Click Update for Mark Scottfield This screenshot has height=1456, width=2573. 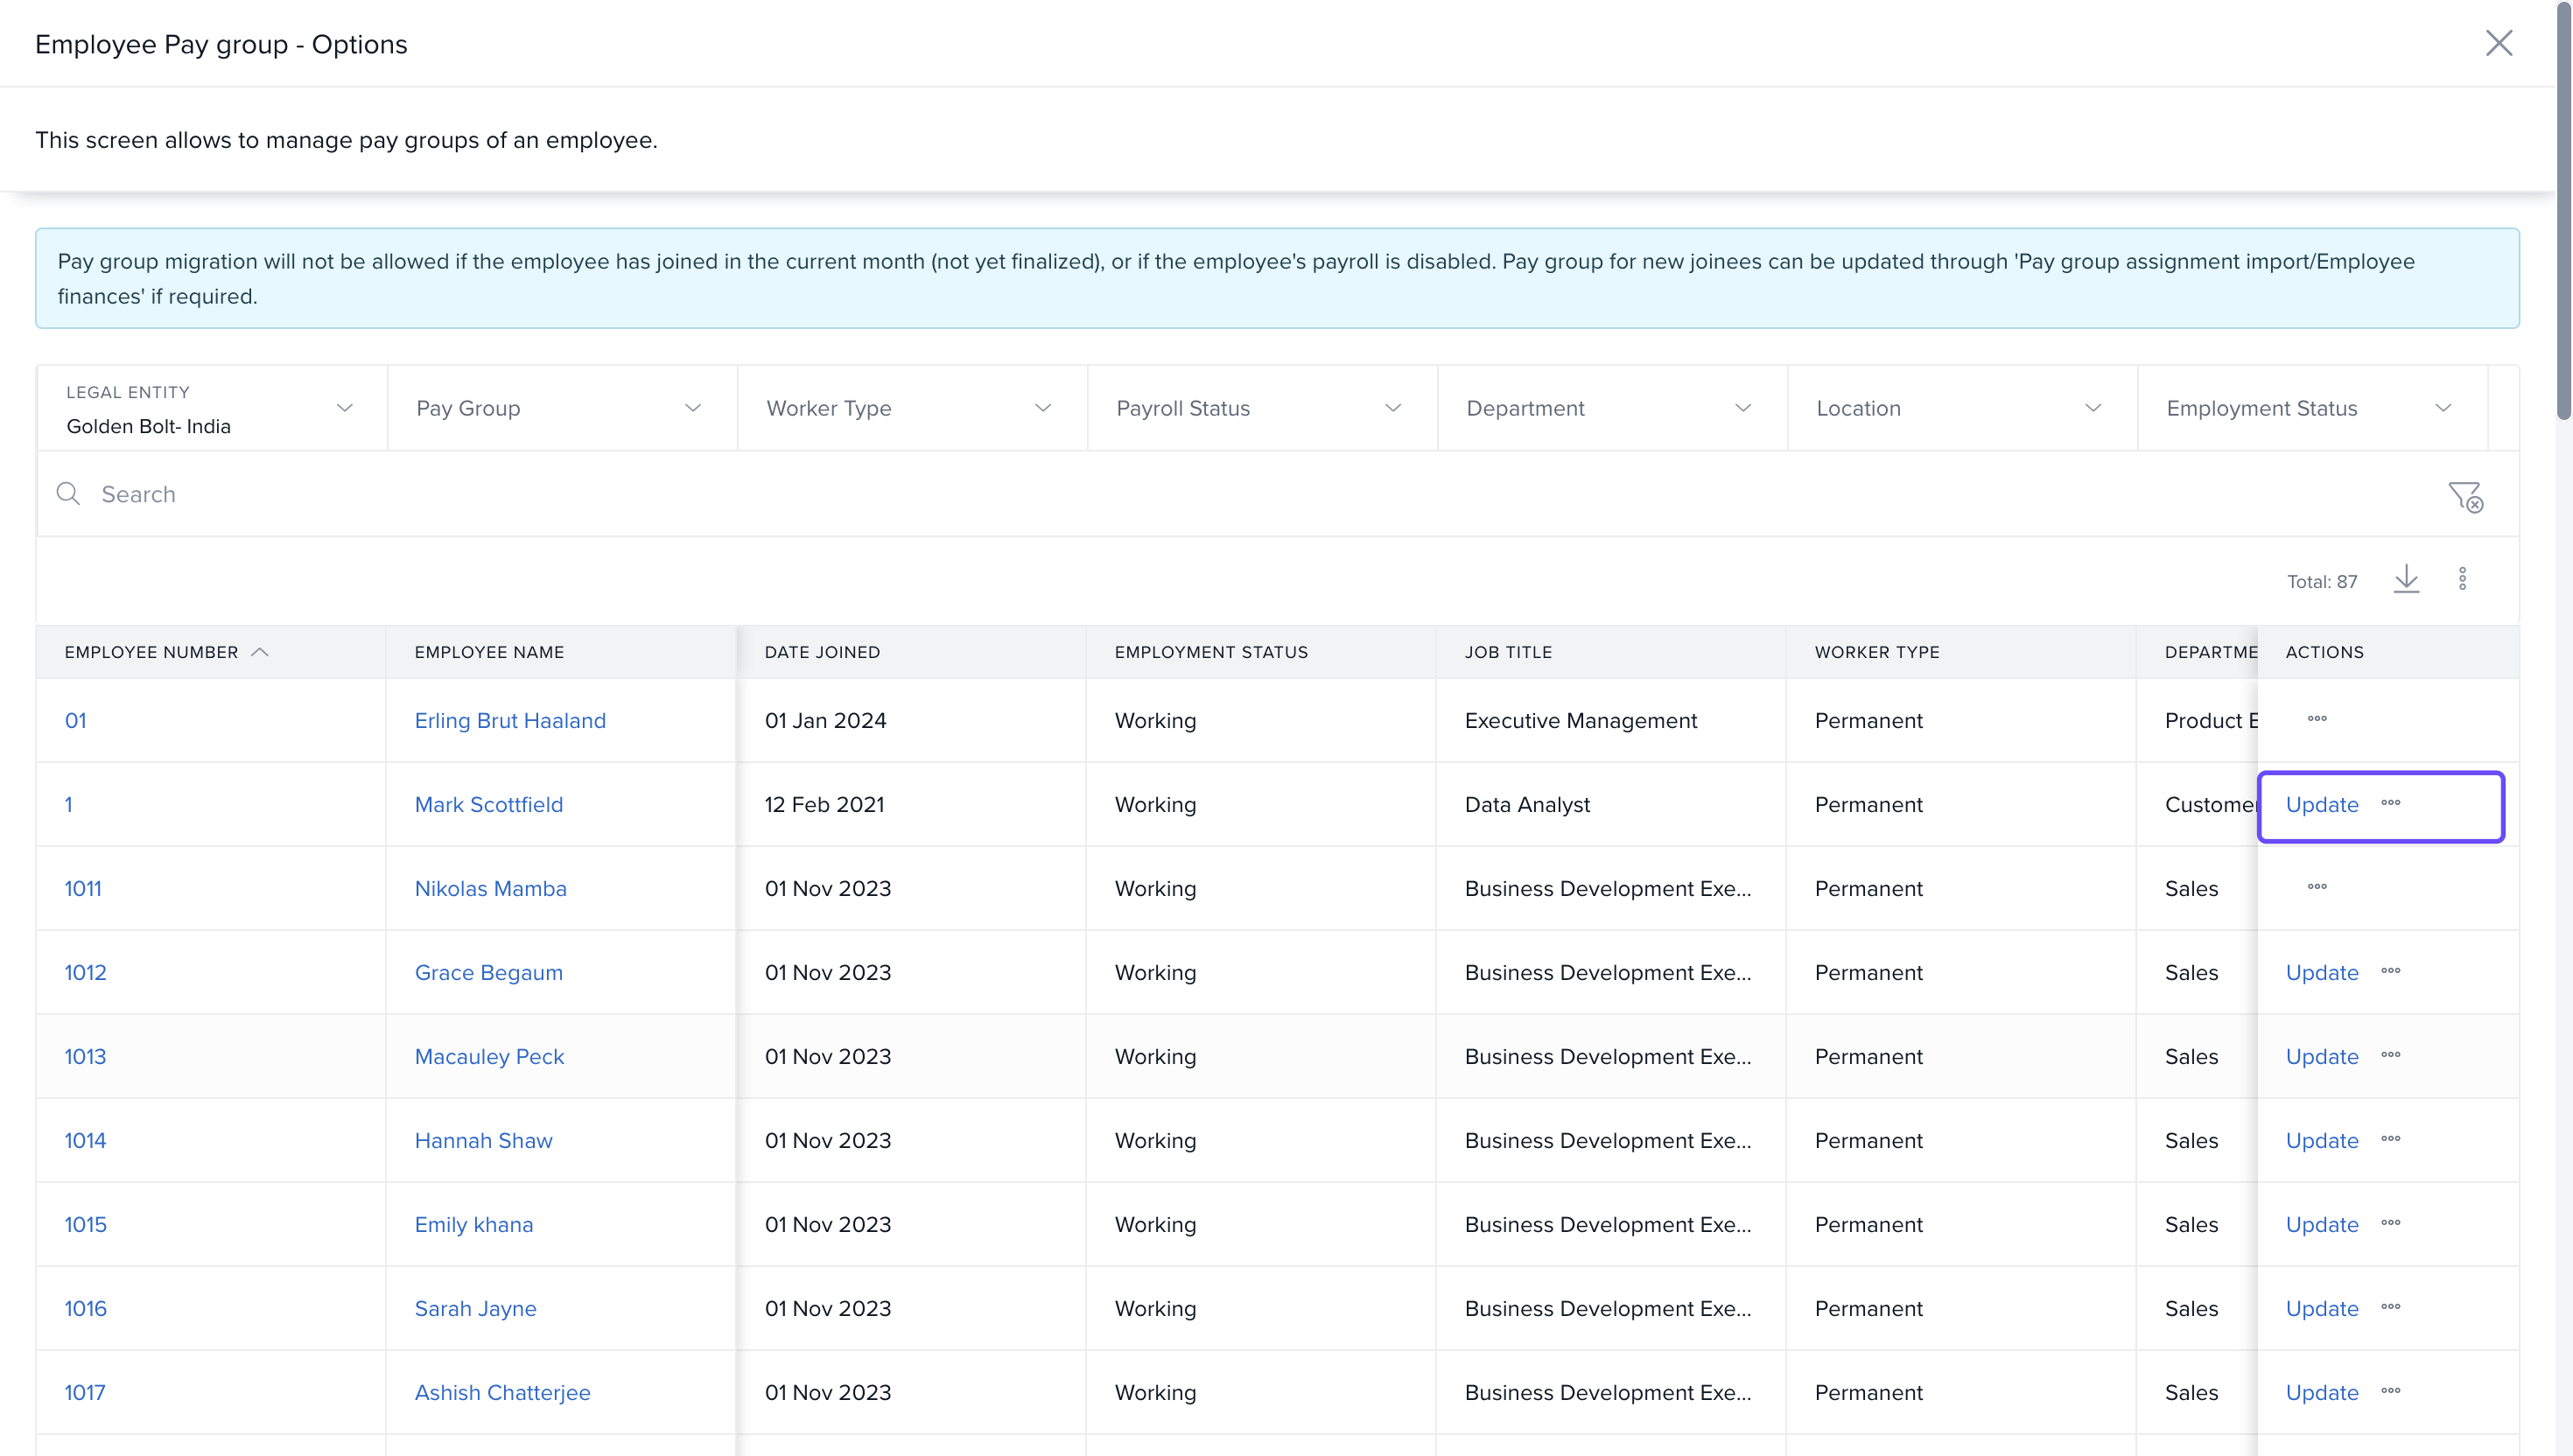pyautogui.click(x=2321, y=805)
